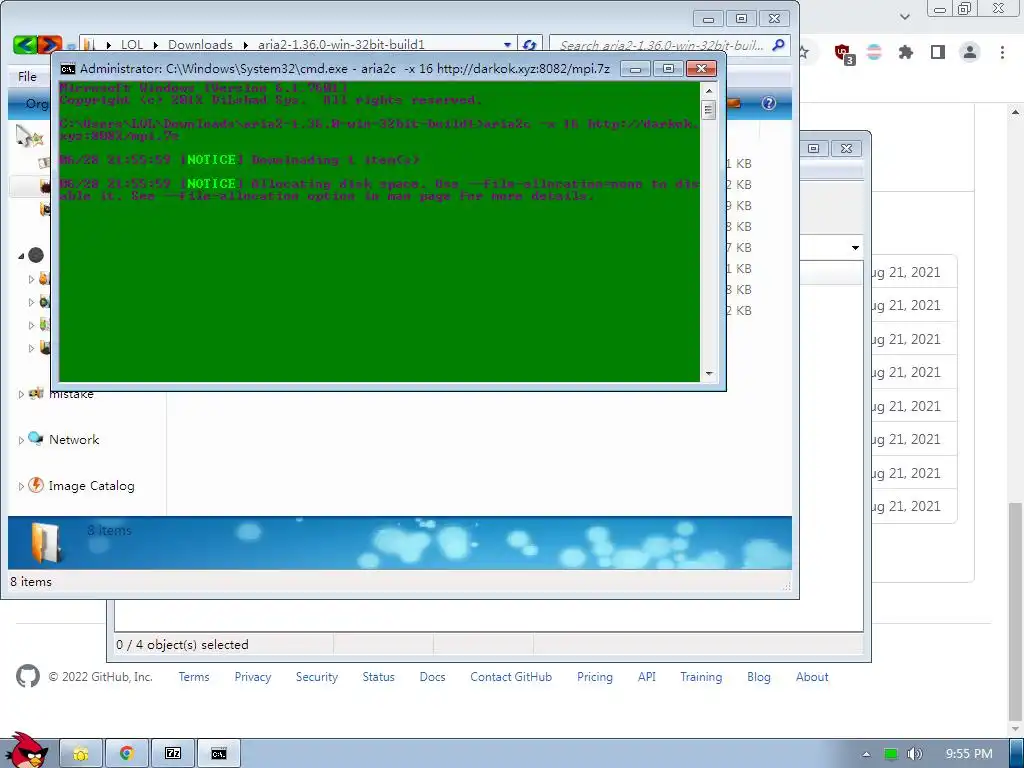Click the Image Catalog lightning icon

click(x=37, y=485)
